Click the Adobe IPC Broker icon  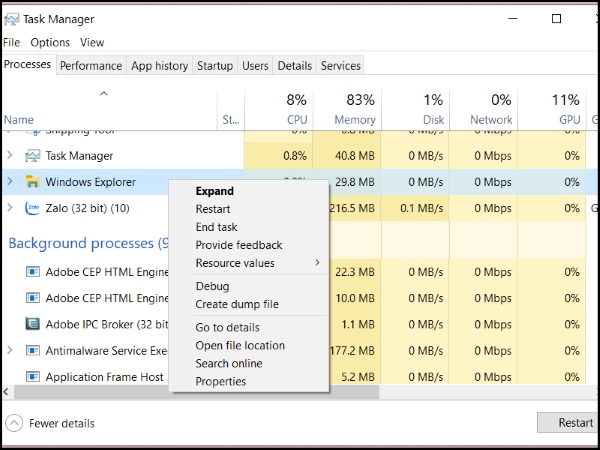click(x=32, y=324)
